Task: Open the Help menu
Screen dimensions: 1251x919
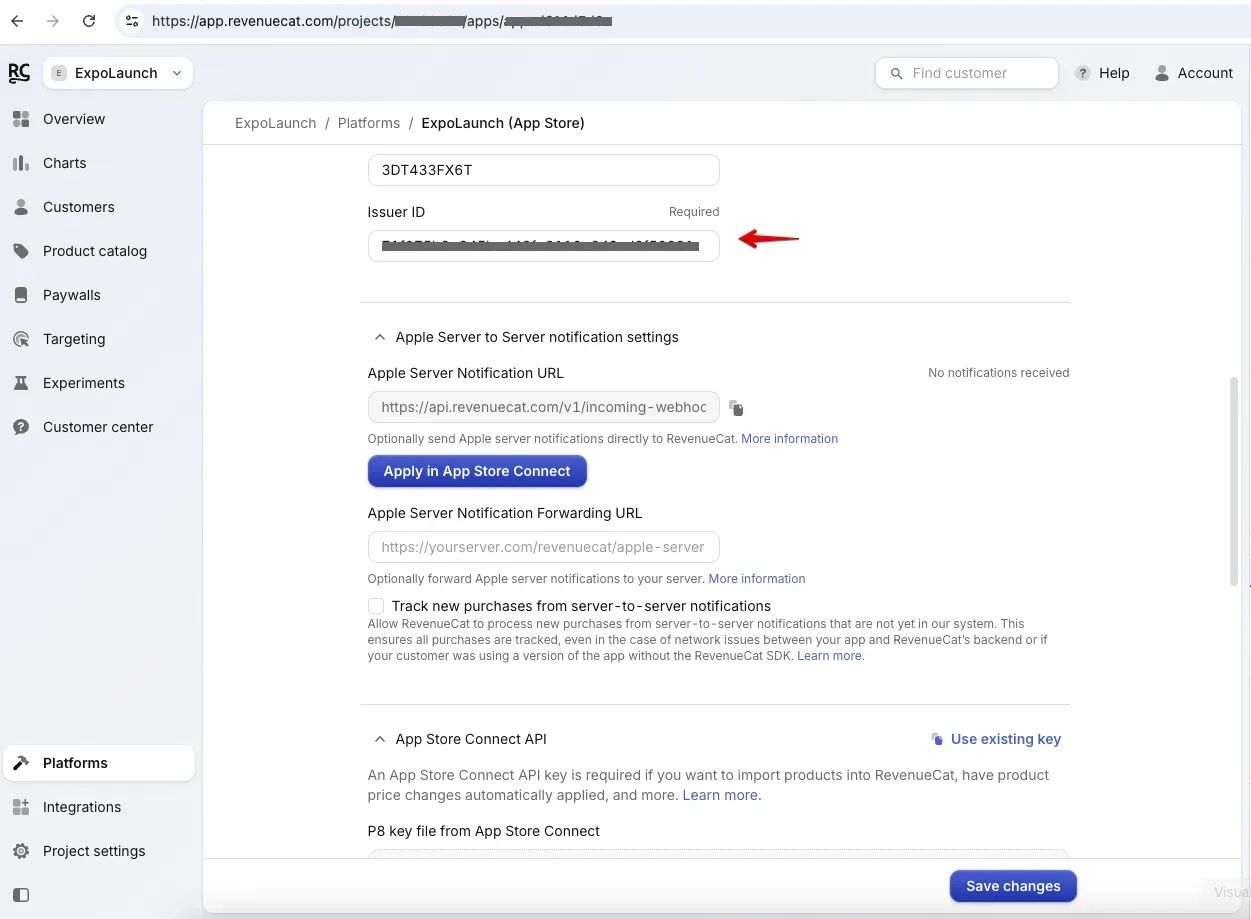Action: (1102, 73)
